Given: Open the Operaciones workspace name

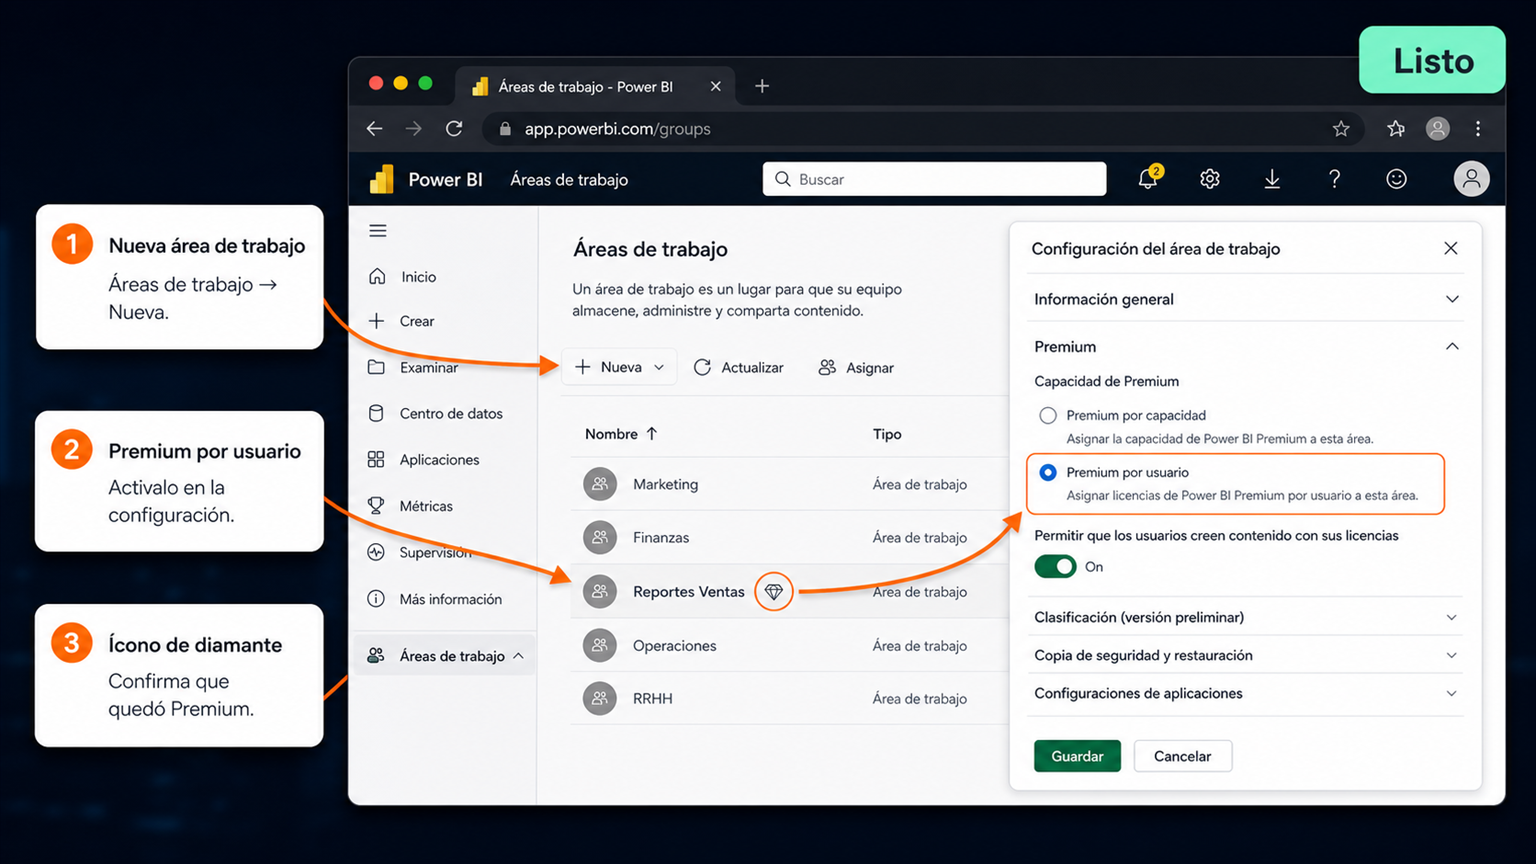Looking at the screenshot, I should point(675,645).
